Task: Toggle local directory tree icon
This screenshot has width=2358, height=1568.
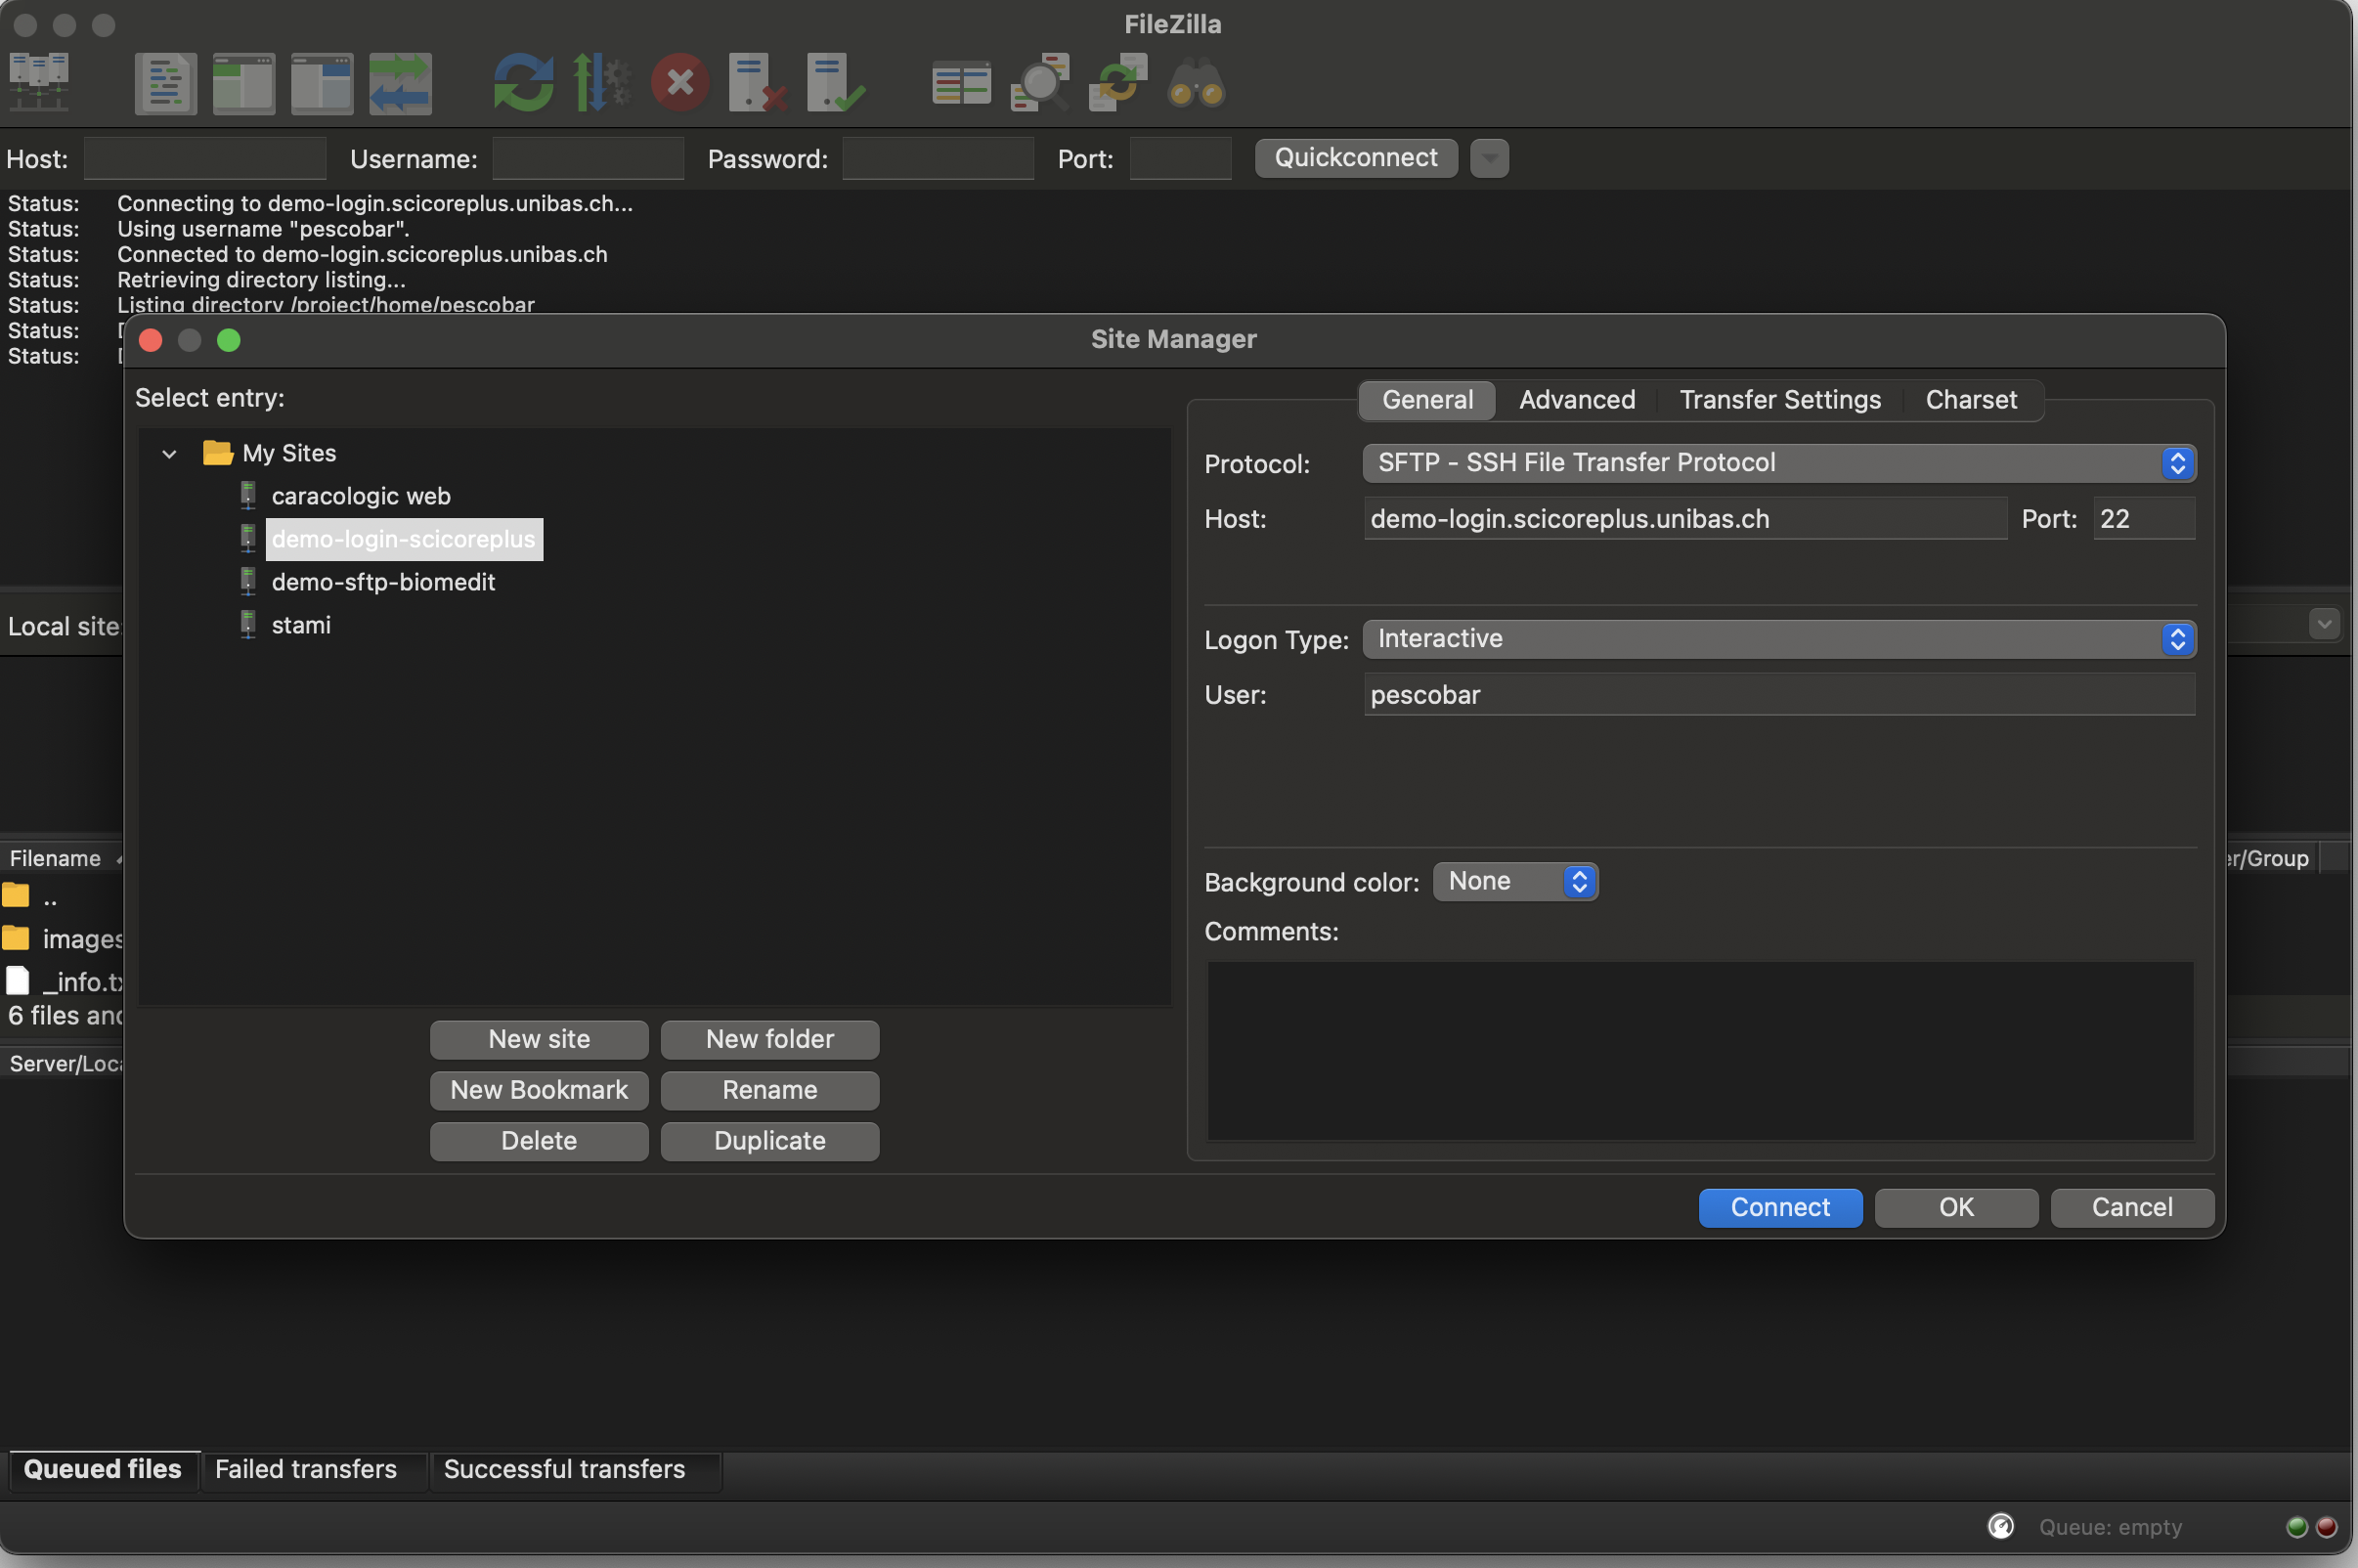Action: click(x=243, y=83)
